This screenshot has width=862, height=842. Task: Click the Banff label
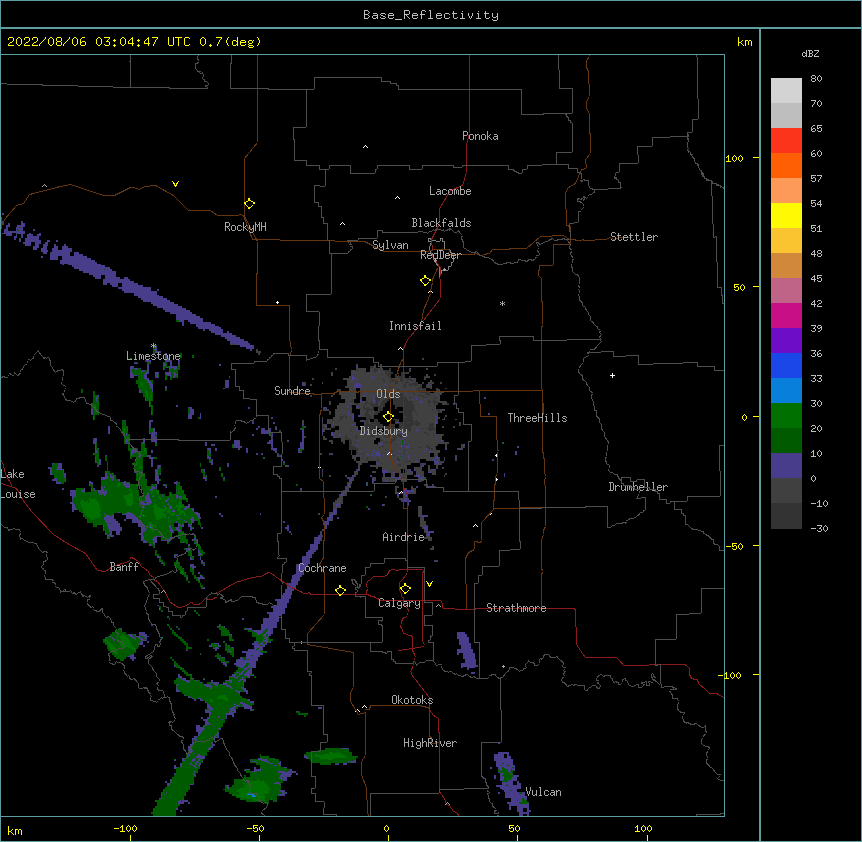(x=124, y=567)
